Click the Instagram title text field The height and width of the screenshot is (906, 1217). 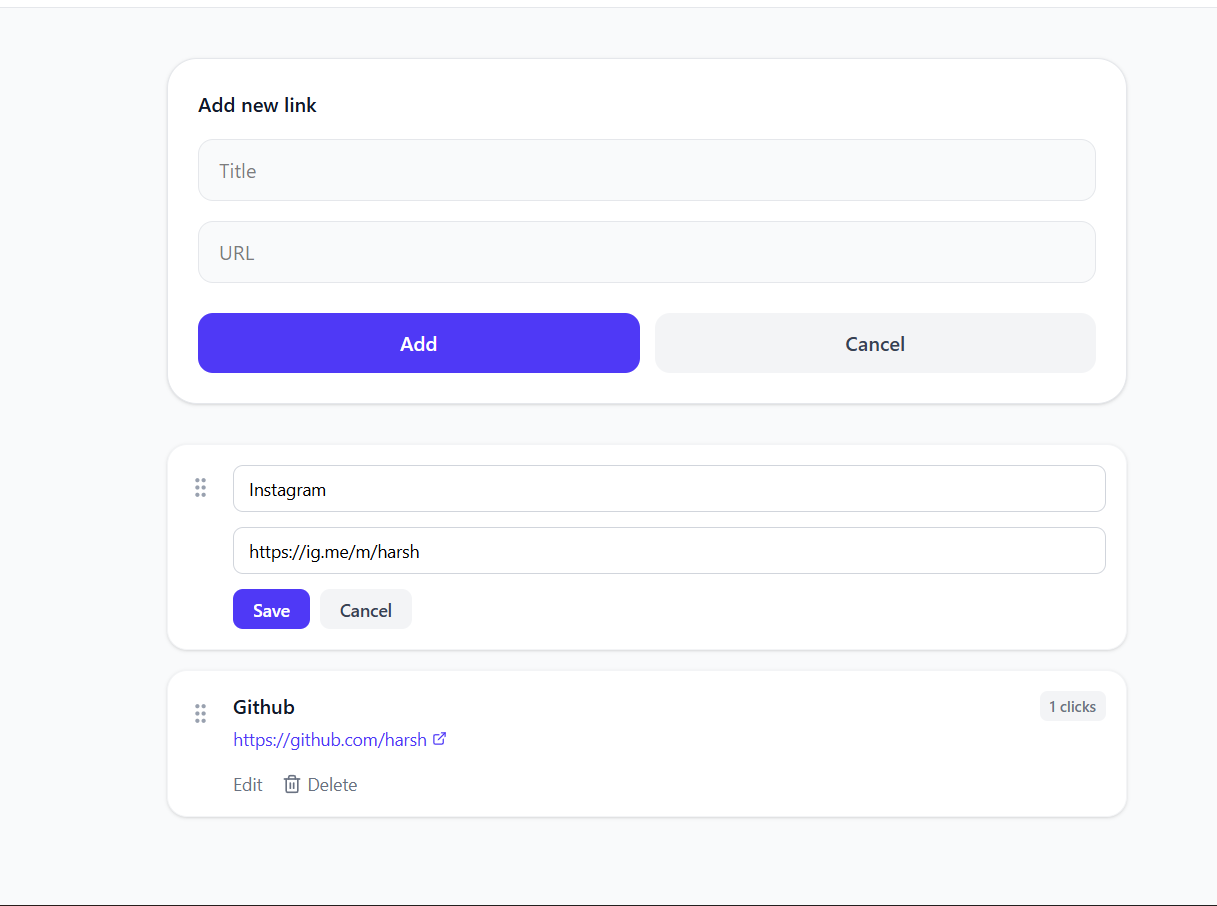[669, 488]
